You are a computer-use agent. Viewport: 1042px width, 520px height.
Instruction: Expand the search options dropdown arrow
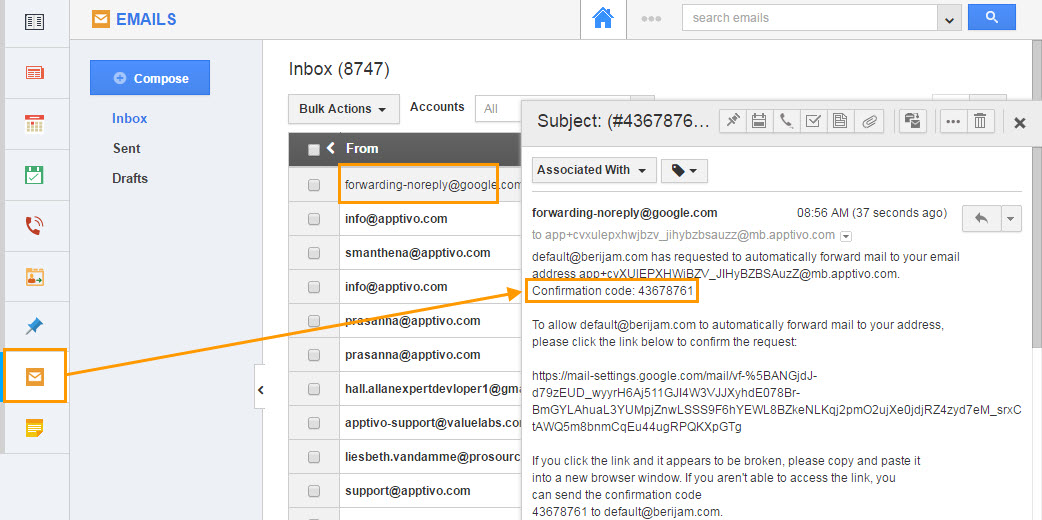point(948,19)
